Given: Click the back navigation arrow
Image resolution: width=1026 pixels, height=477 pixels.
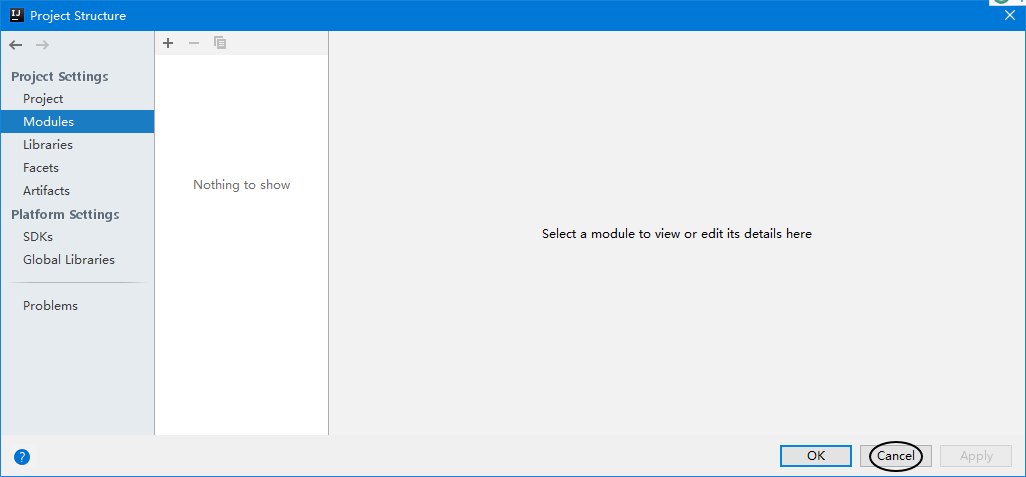Looking at the screenshot, I should pos(16,45).
